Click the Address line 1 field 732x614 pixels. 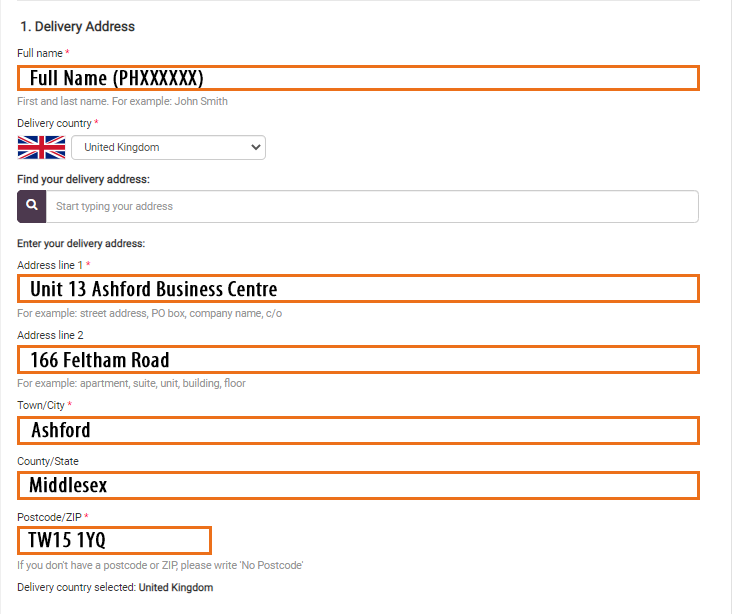pos(359,289)
